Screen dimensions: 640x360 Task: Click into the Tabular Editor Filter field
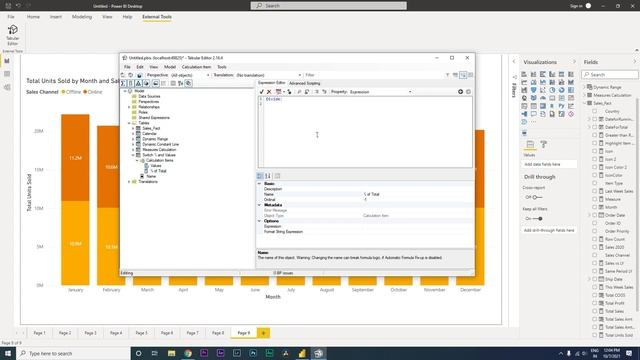(373, 75)
